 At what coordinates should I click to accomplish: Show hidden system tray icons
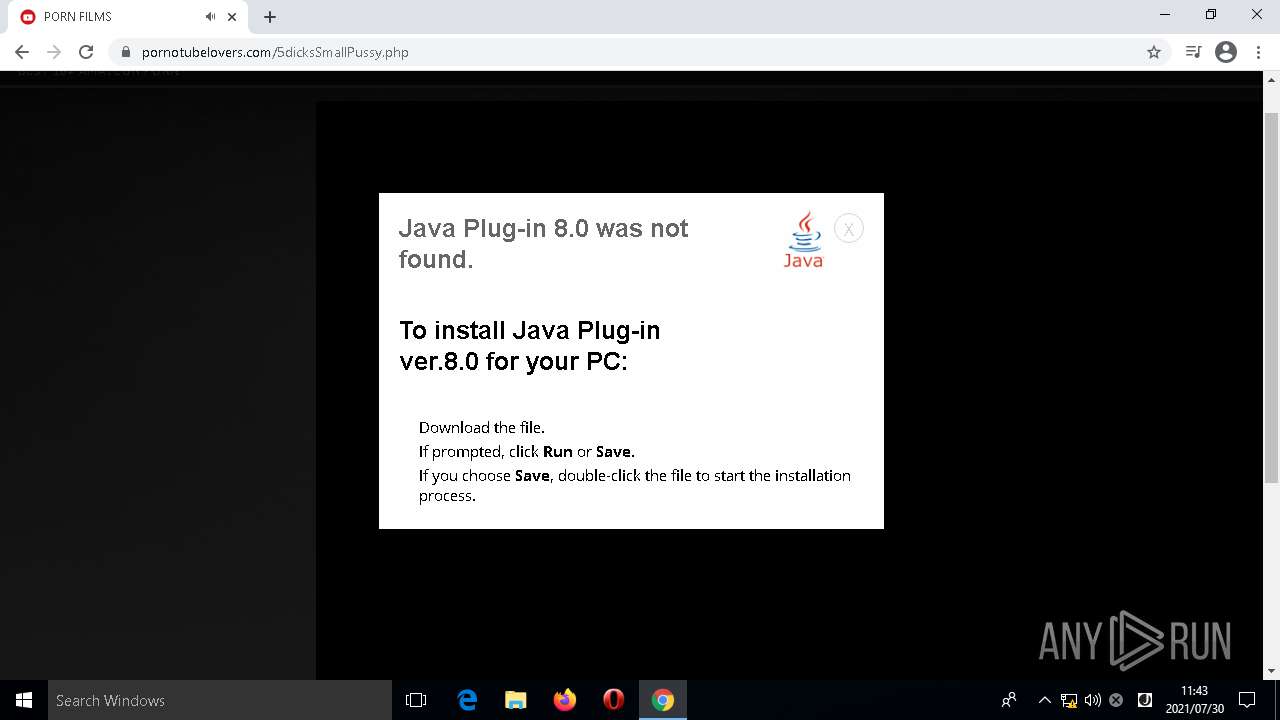click(x=1044, y=700)
